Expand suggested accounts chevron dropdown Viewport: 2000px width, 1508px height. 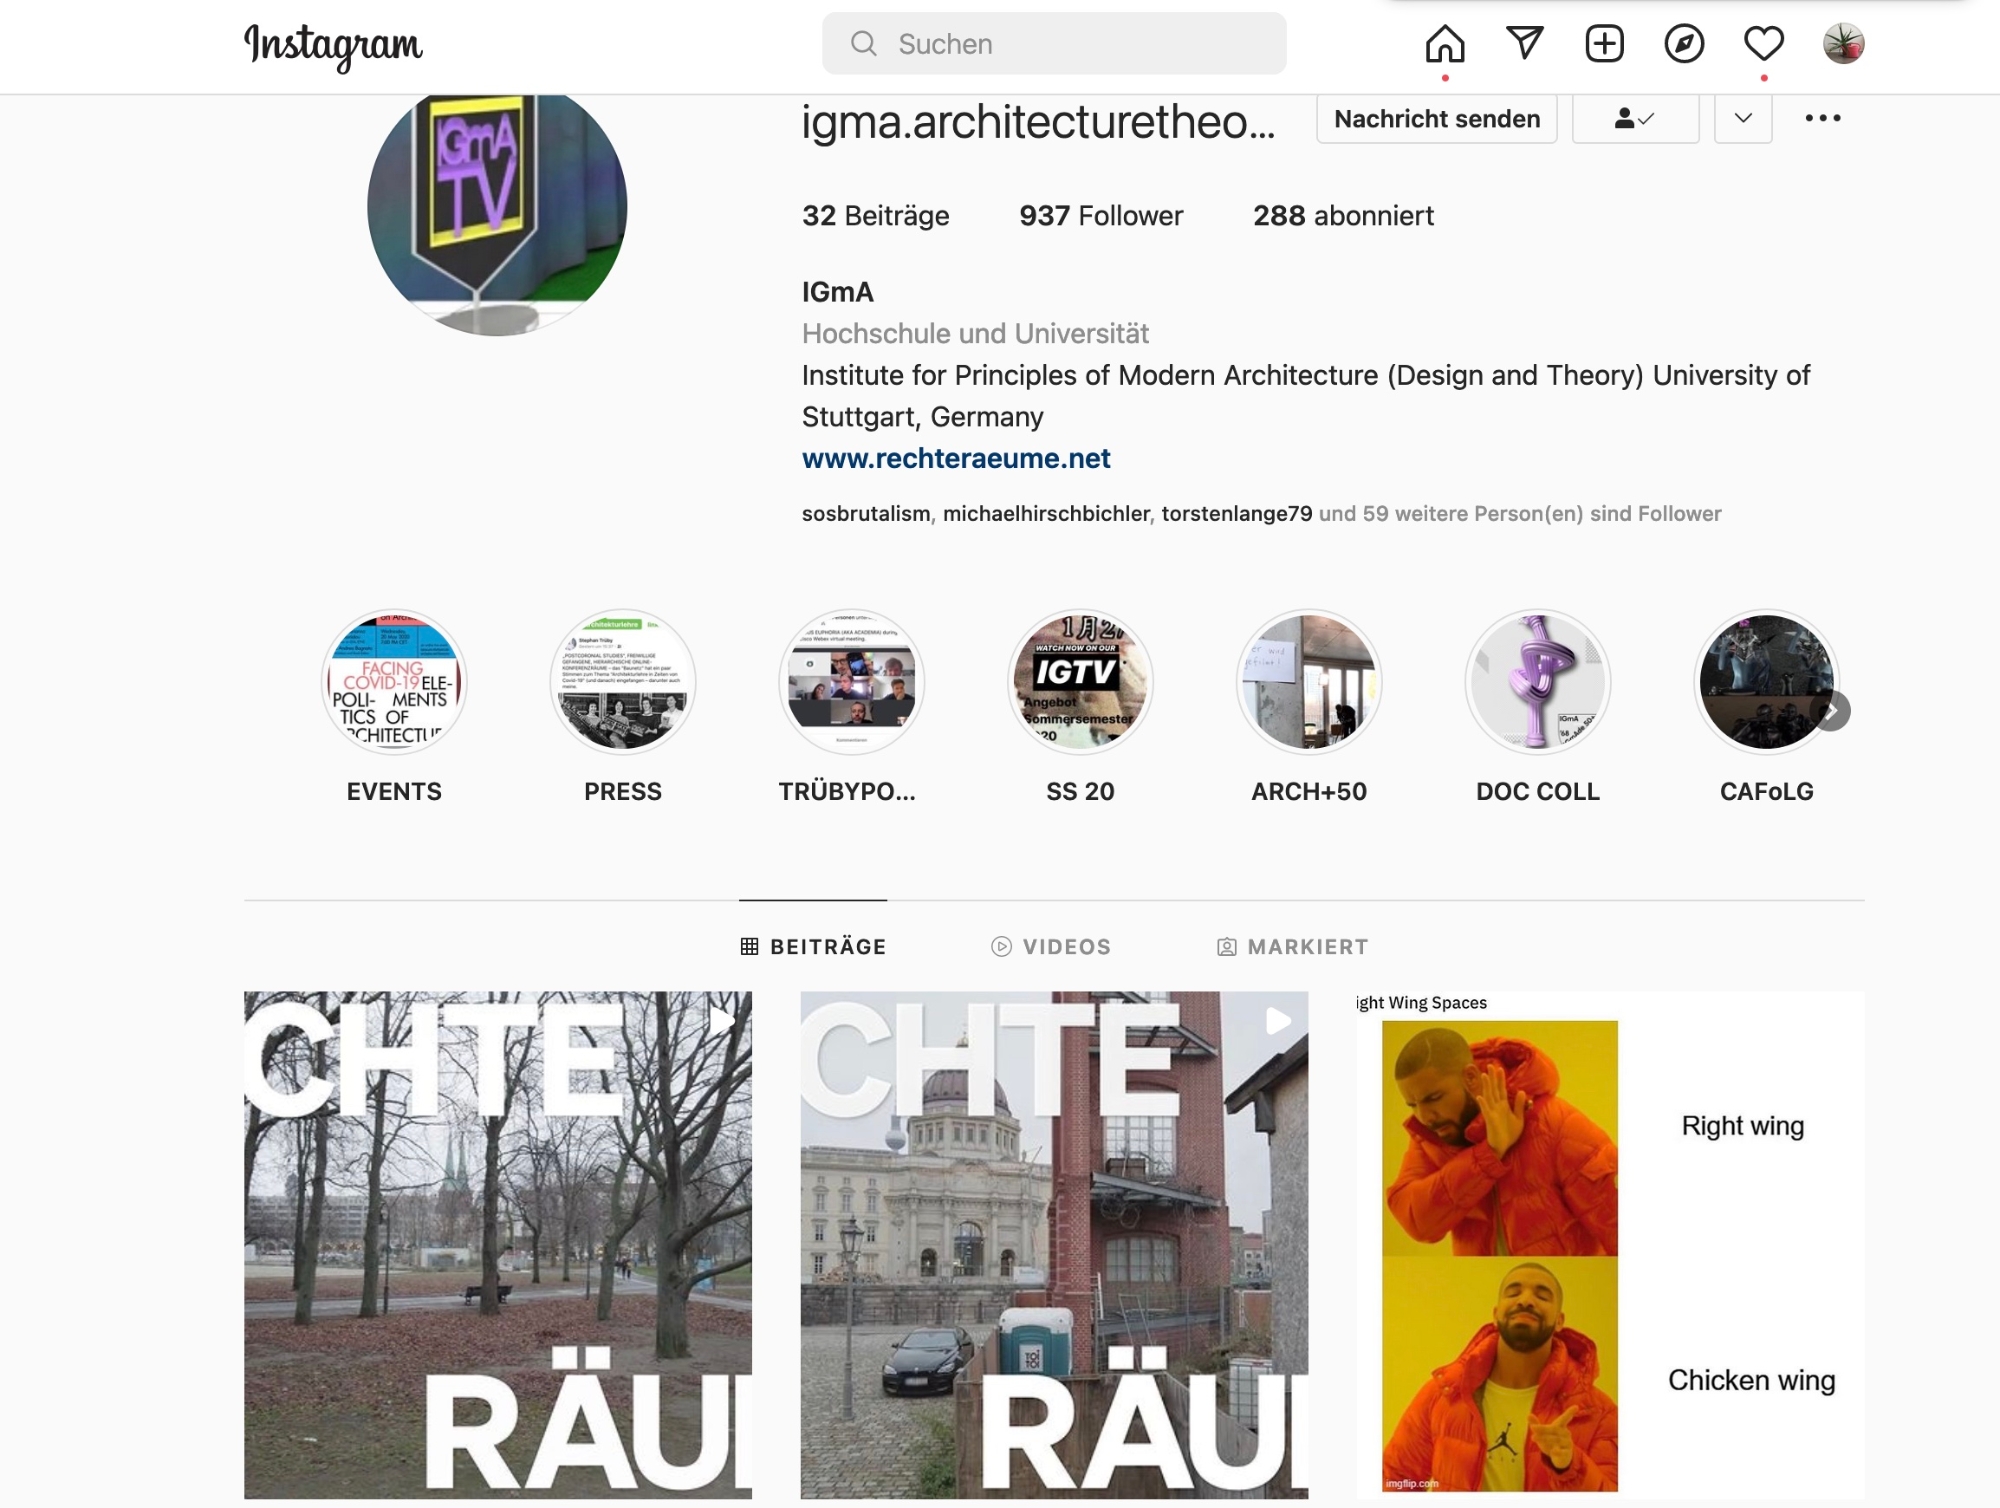click(1743, 119)
